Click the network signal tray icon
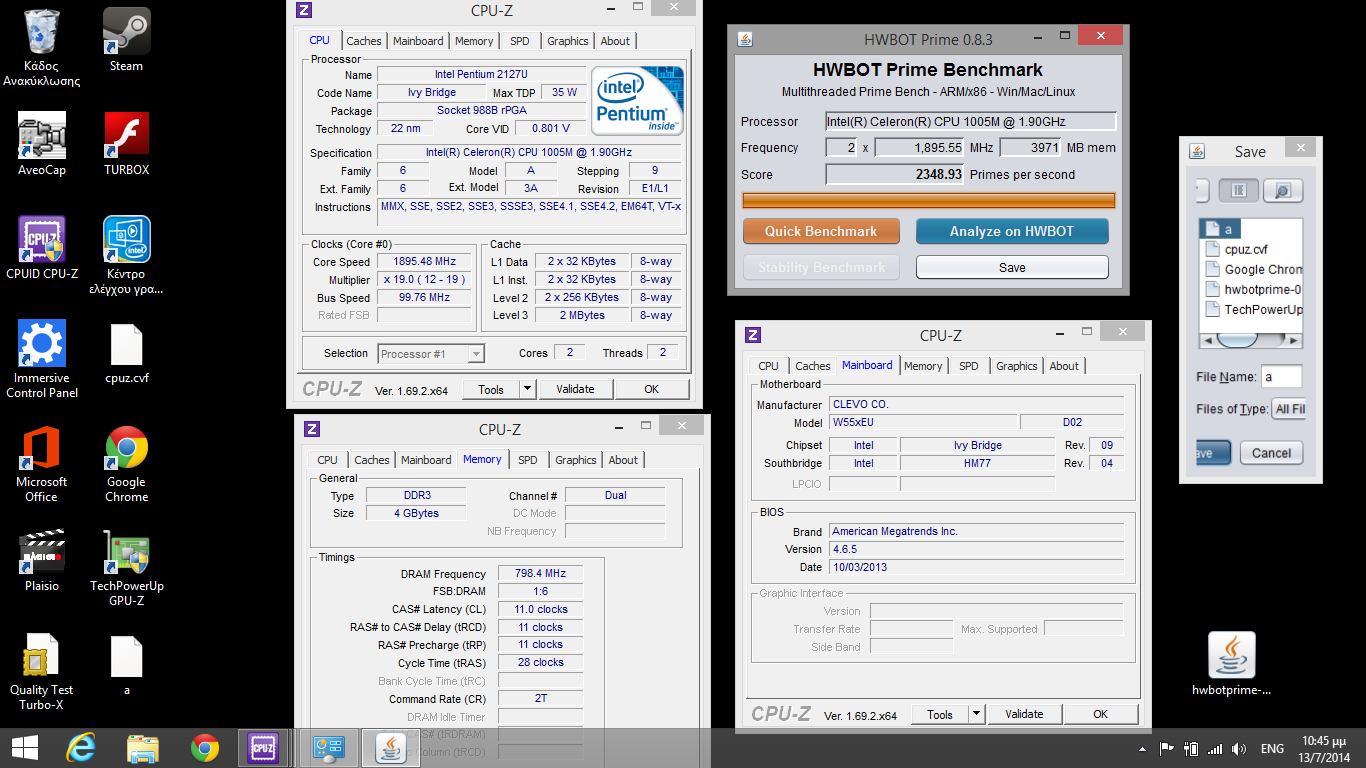Viewport: 1366px width, 768px height. click(1215, 748)
